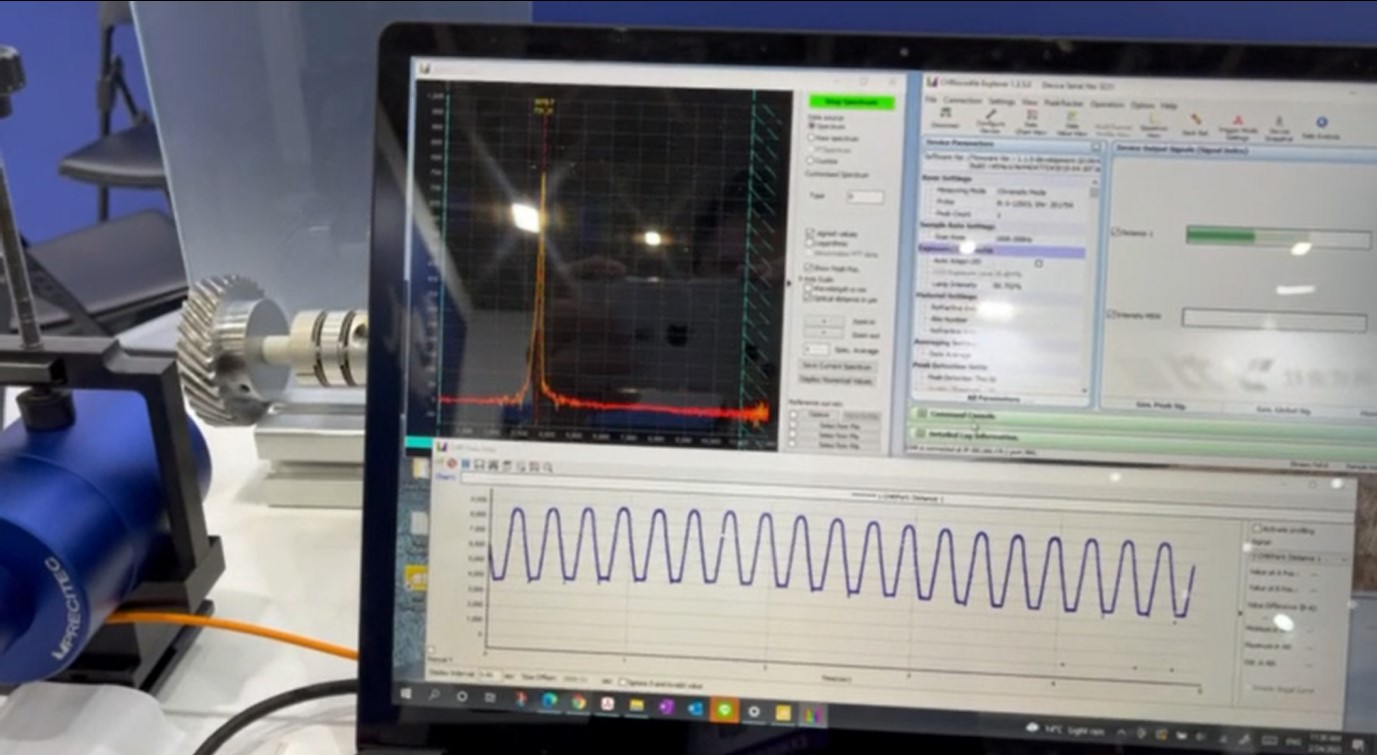Open File Explorer from taskbar
The width and height of the screenshot is (1377, 755).
point(636,705)
